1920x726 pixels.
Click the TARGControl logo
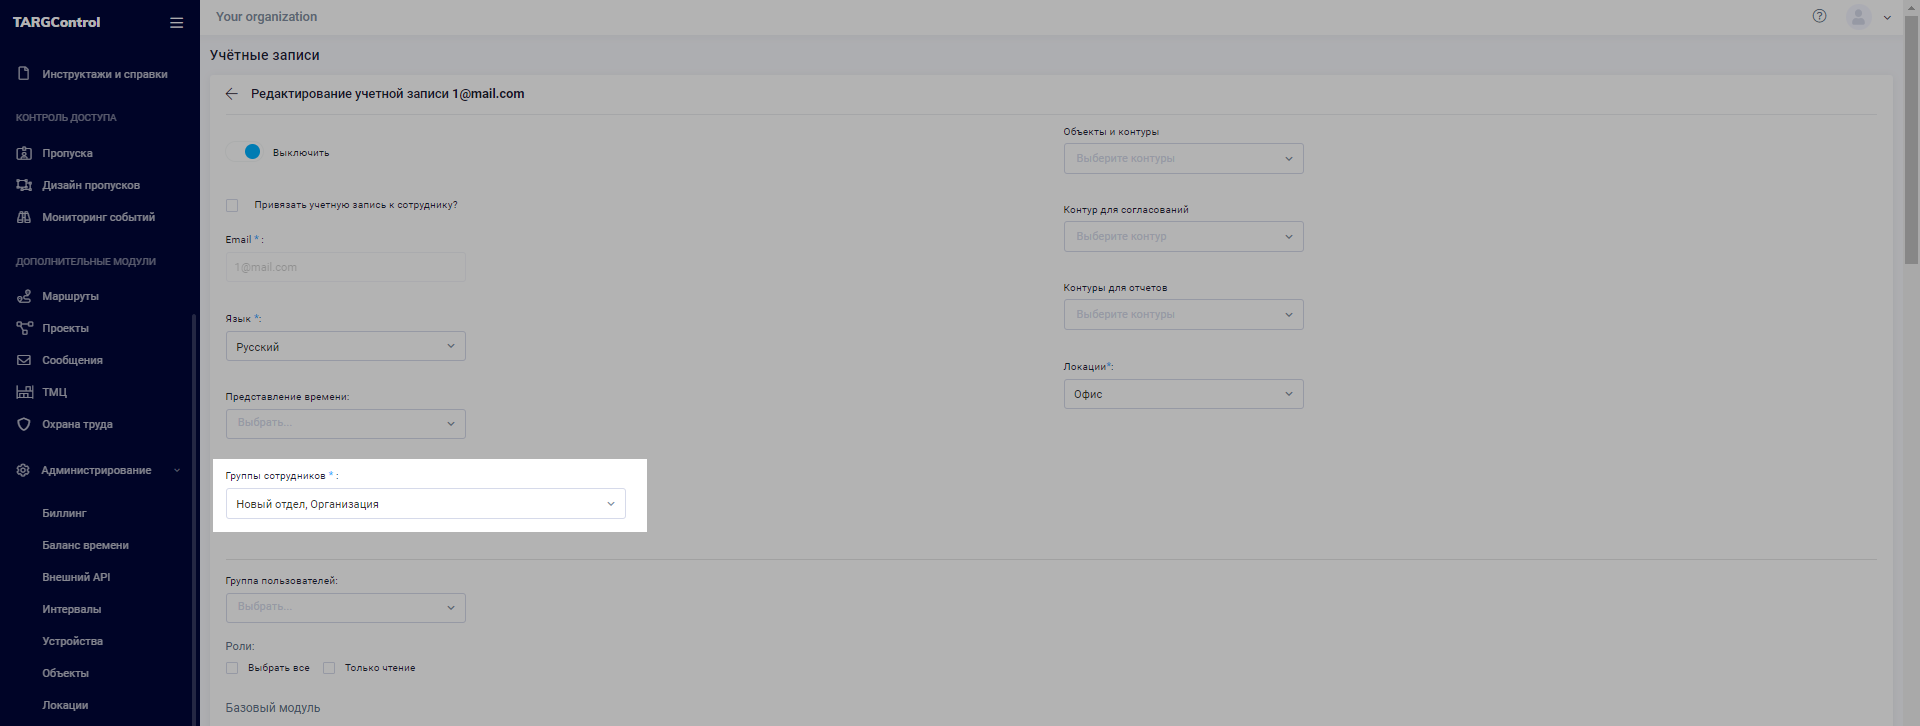(56, 22)
